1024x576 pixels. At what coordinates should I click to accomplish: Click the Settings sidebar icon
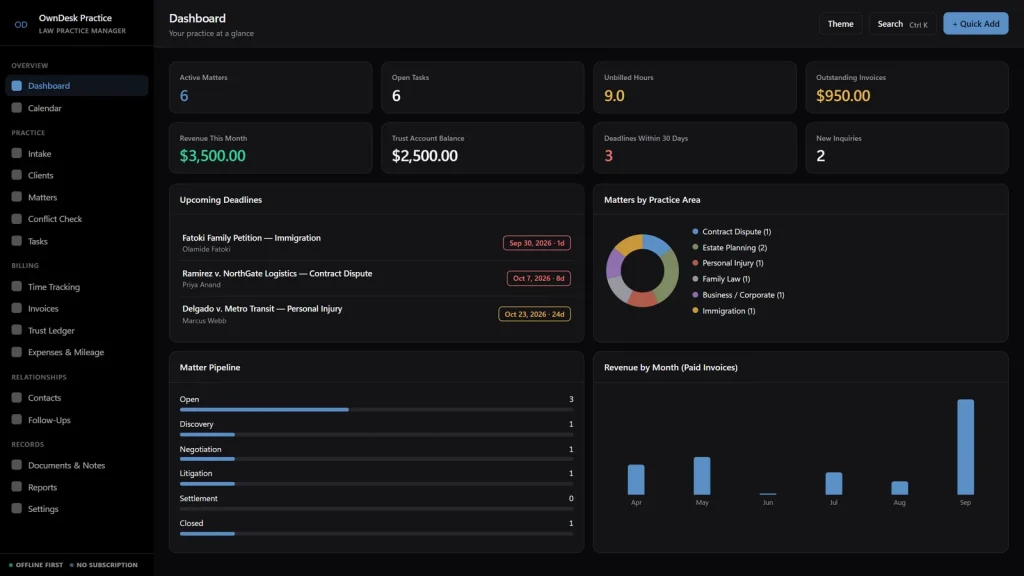click(x=16, y=509)
